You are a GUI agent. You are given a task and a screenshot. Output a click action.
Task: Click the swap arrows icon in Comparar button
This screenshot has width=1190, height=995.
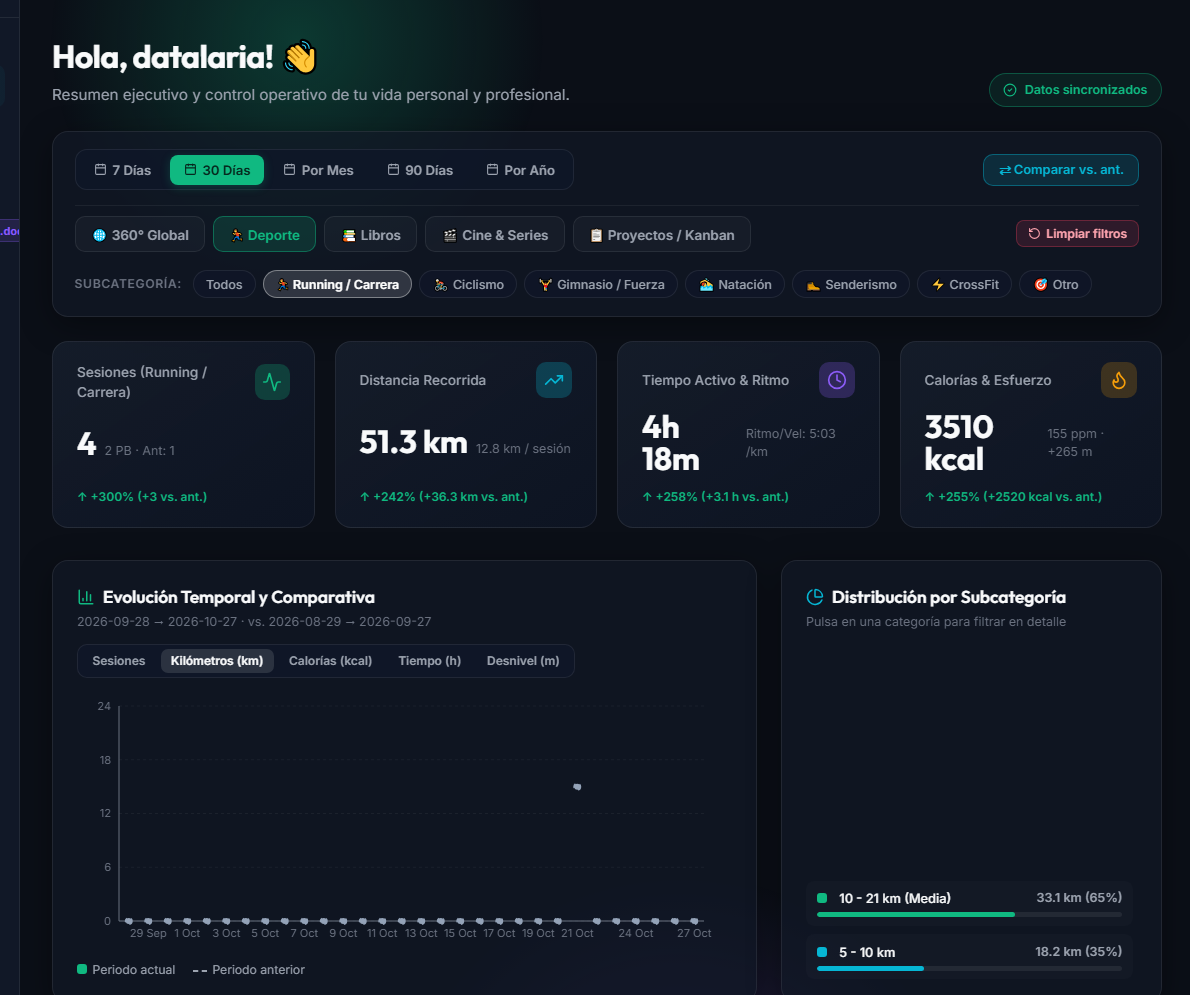click(1005, 170)
